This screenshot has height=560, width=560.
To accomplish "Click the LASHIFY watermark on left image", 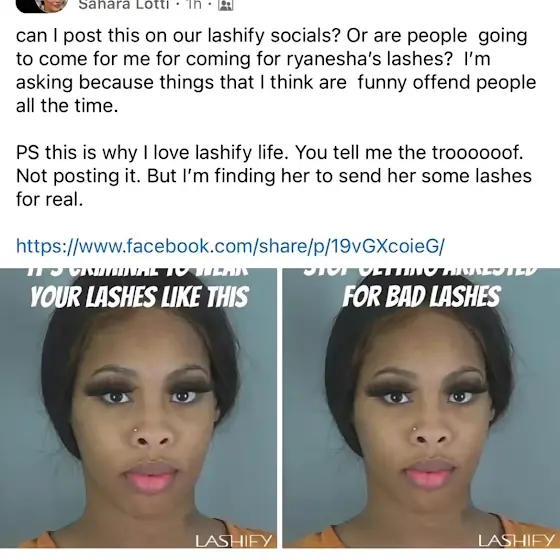I will 234,541.
